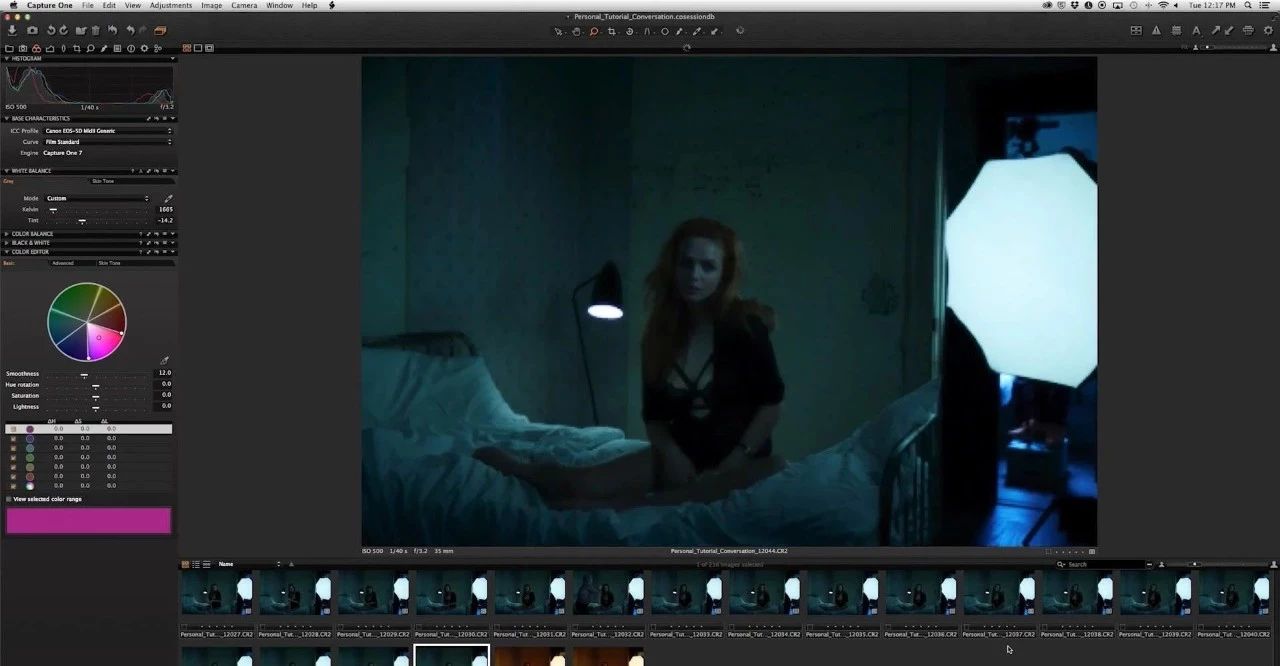Open the Capture camera tool tab
Screen dimensions: 1280x666
pyautogui.click(x=23, y=48)
